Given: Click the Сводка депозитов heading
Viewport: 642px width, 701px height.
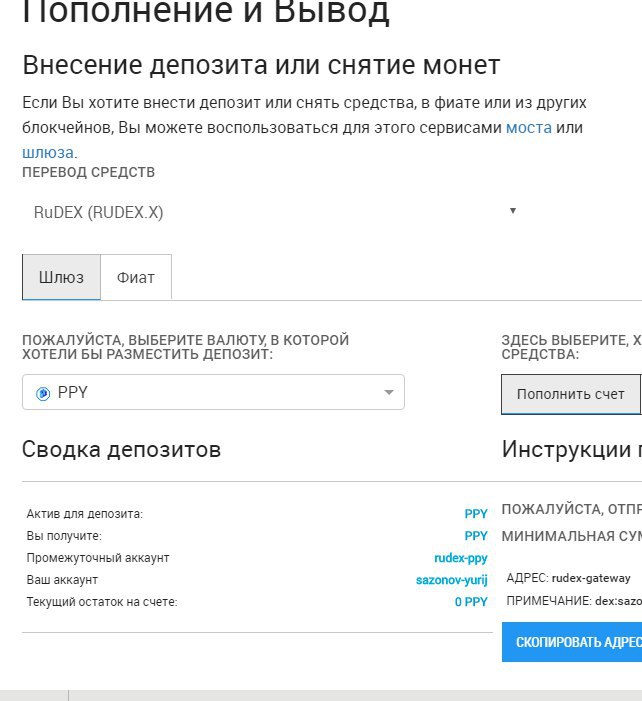Looking at the screenshot, I should pos(121,449).
